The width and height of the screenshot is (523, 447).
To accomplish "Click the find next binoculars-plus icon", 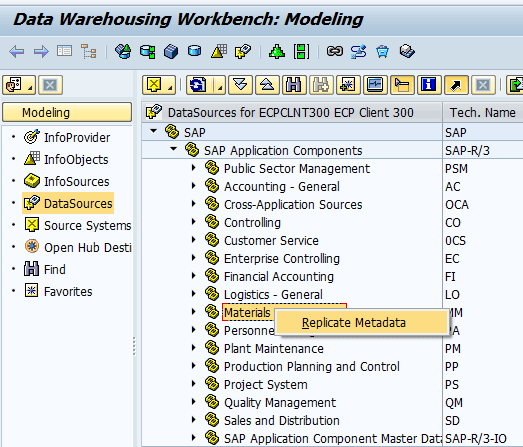I will (321, 85).
